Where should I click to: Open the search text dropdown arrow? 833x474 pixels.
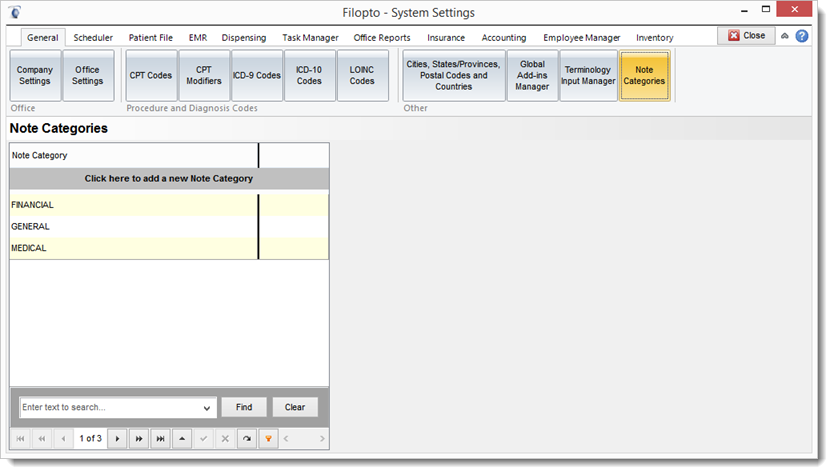point(207,408)
